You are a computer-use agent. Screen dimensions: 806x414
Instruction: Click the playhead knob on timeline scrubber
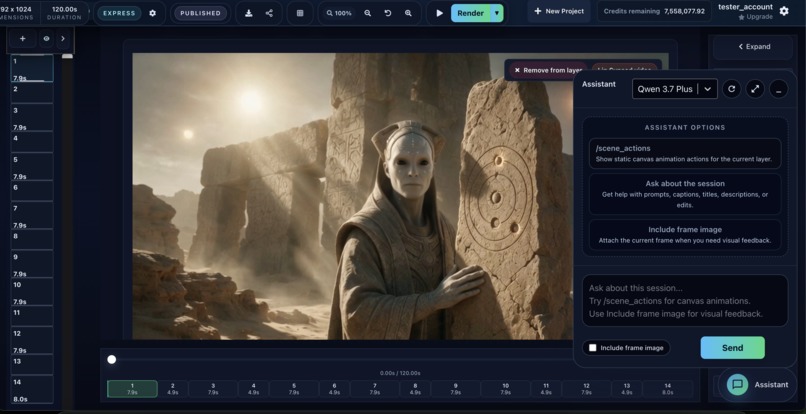click(112, 359)
